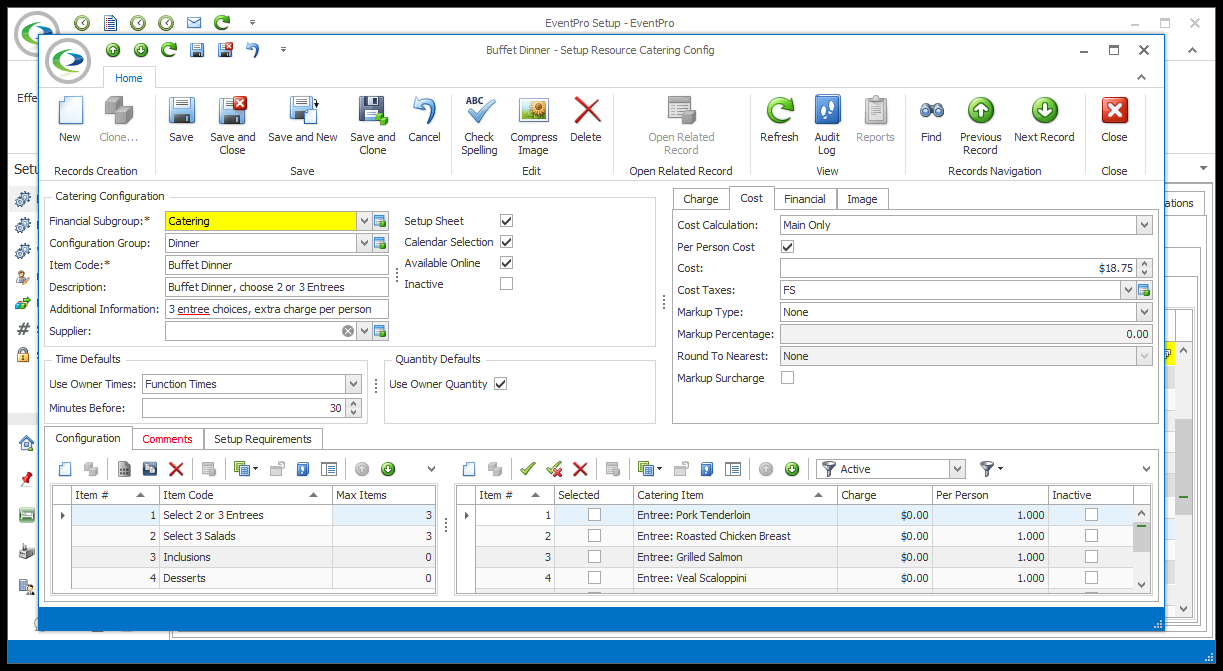This screenshot has height=671, width=1223.
Task: Click the red X in the Configuration grid toolbar
Action: (x=176, y=469)
